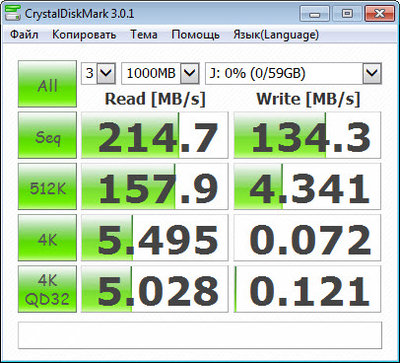The image size is (400, 363).
Task: Start the 4K QD32 test
Action: 47,289
